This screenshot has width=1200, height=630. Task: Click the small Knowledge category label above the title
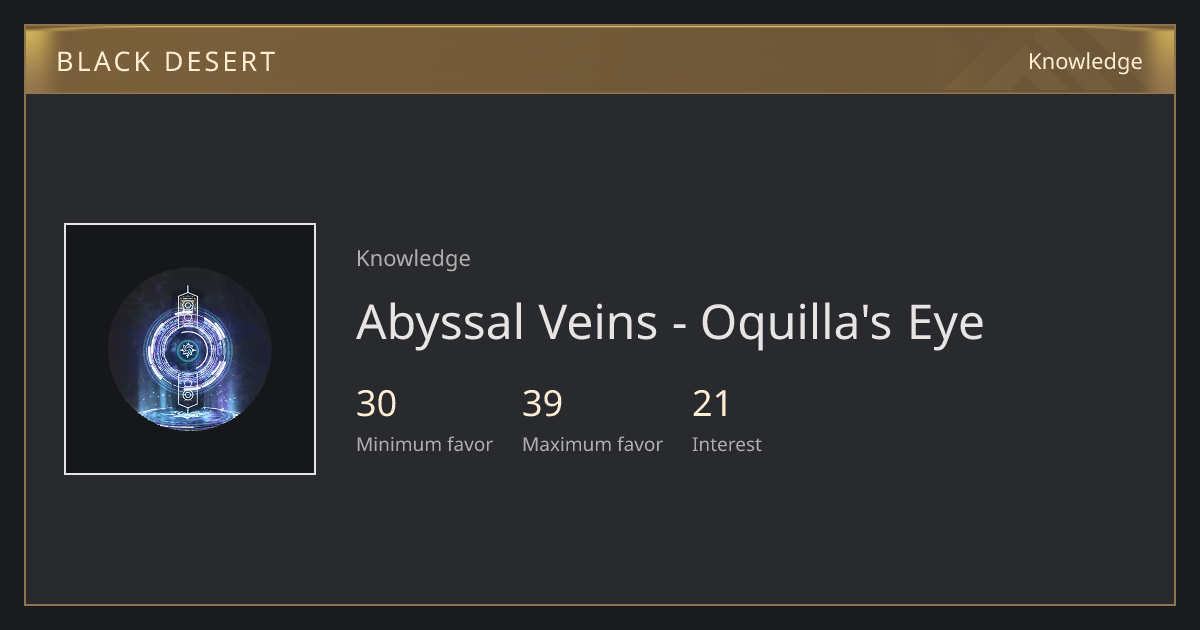click(413, 258)
